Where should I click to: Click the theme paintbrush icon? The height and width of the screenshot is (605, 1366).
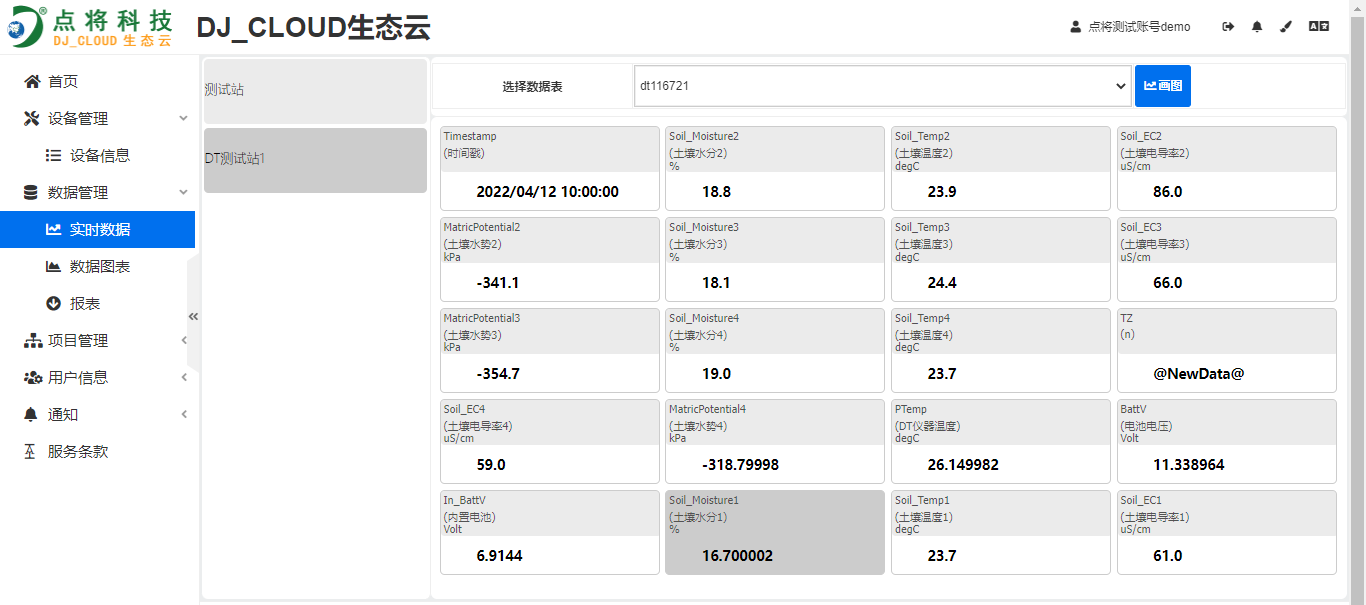point(1287,27)
